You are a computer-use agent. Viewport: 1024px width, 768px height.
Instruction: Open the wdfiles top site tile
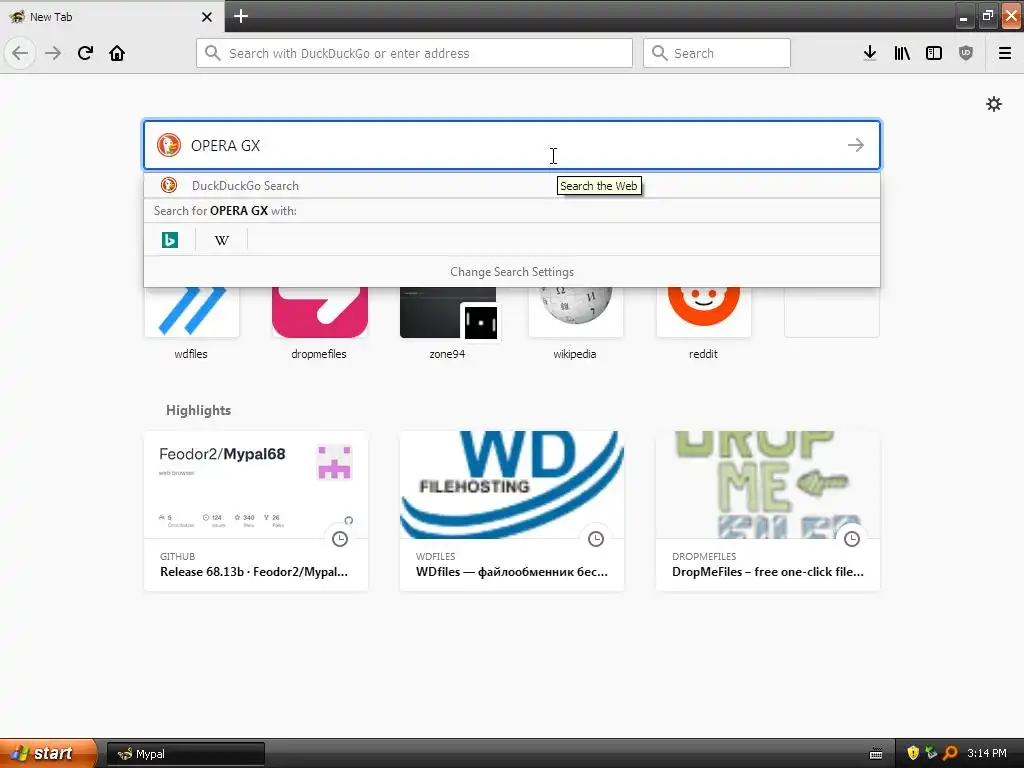(x=191, y=323)
